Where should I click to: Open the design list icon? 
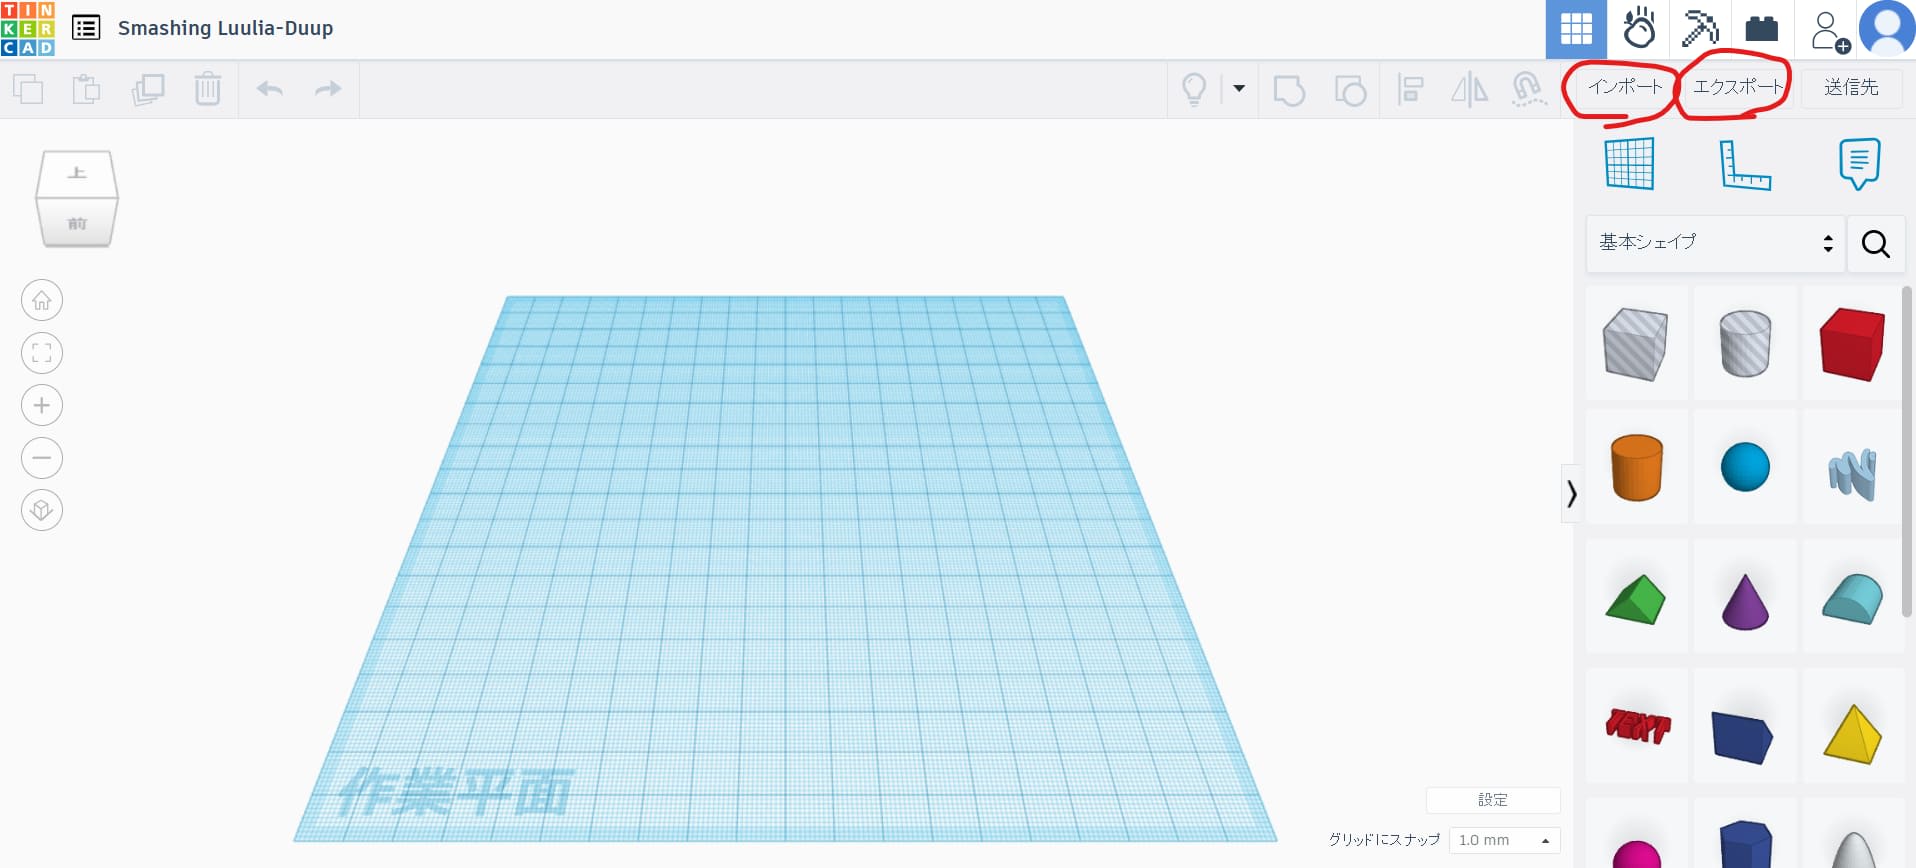click(86, 28)
